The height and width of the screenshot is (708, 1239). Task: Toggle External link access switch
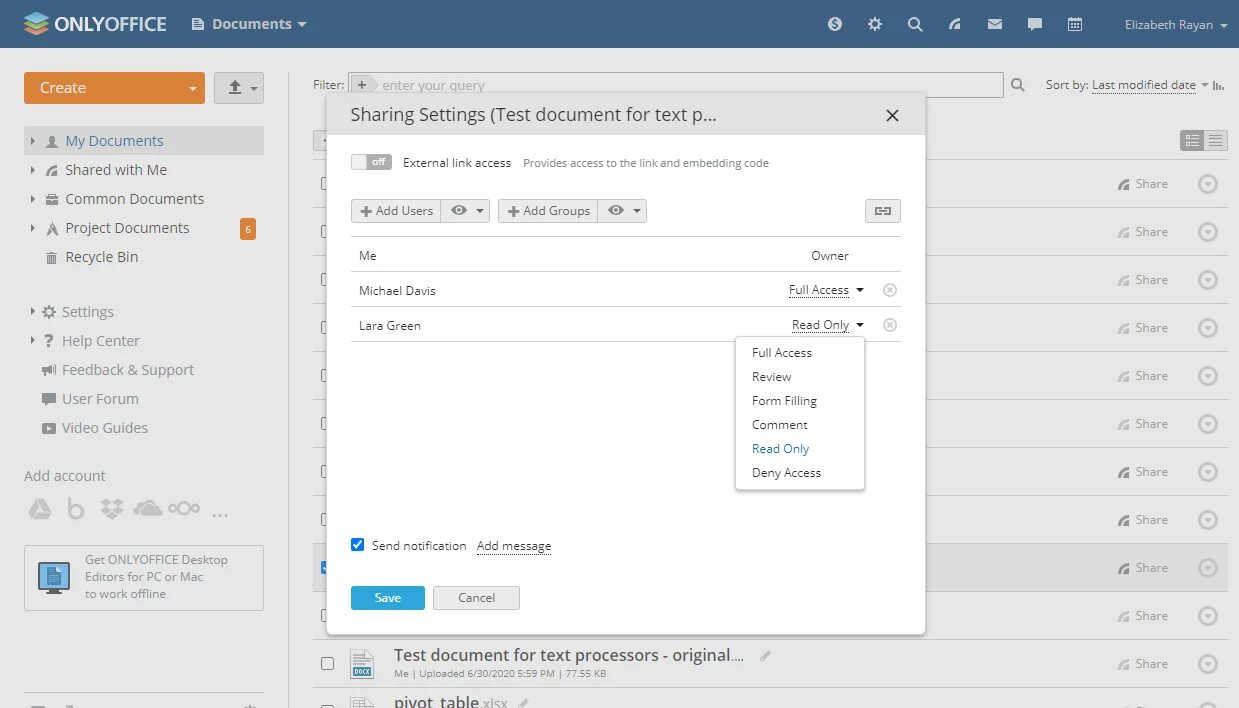point(371,162)
